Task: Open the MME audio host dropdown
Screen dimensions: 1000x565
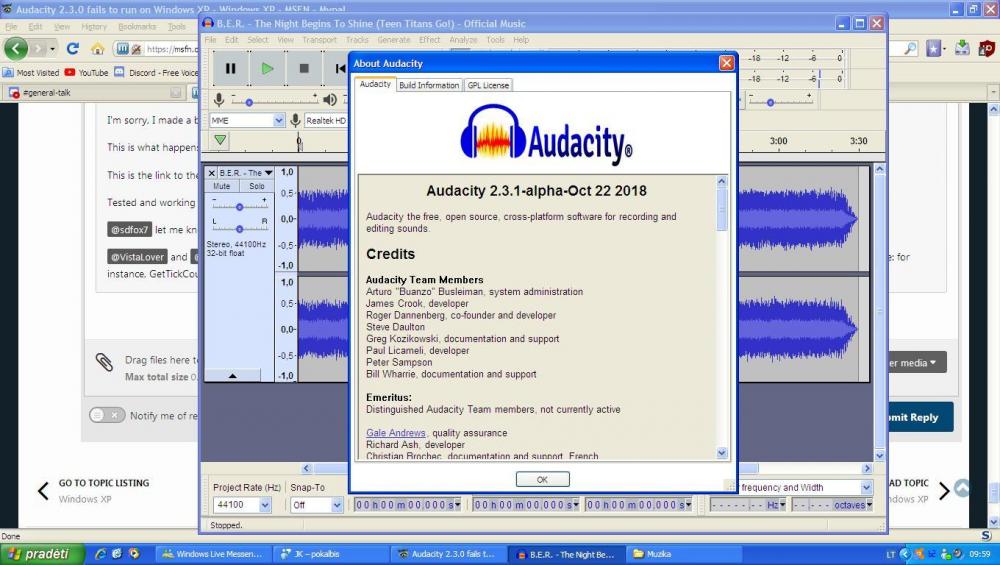Action: tap(247, 120)
